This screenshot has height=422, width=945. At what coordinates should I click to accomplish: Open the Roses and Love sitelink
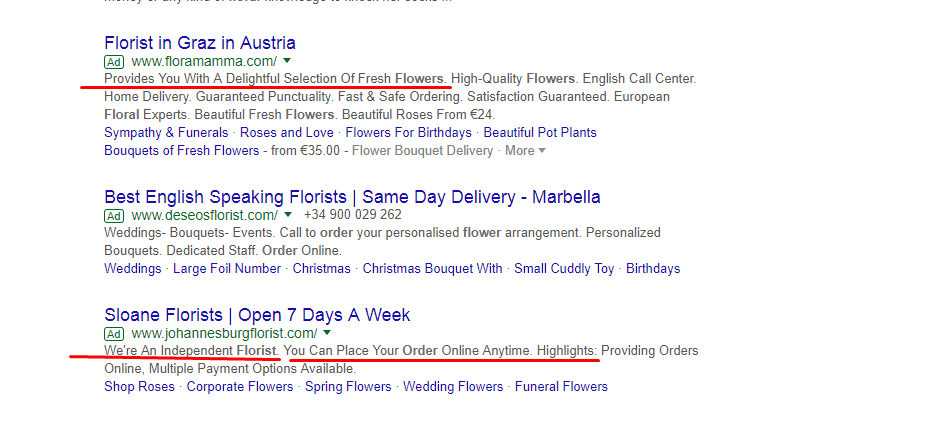pyautogui.click(x=287, y=133)
